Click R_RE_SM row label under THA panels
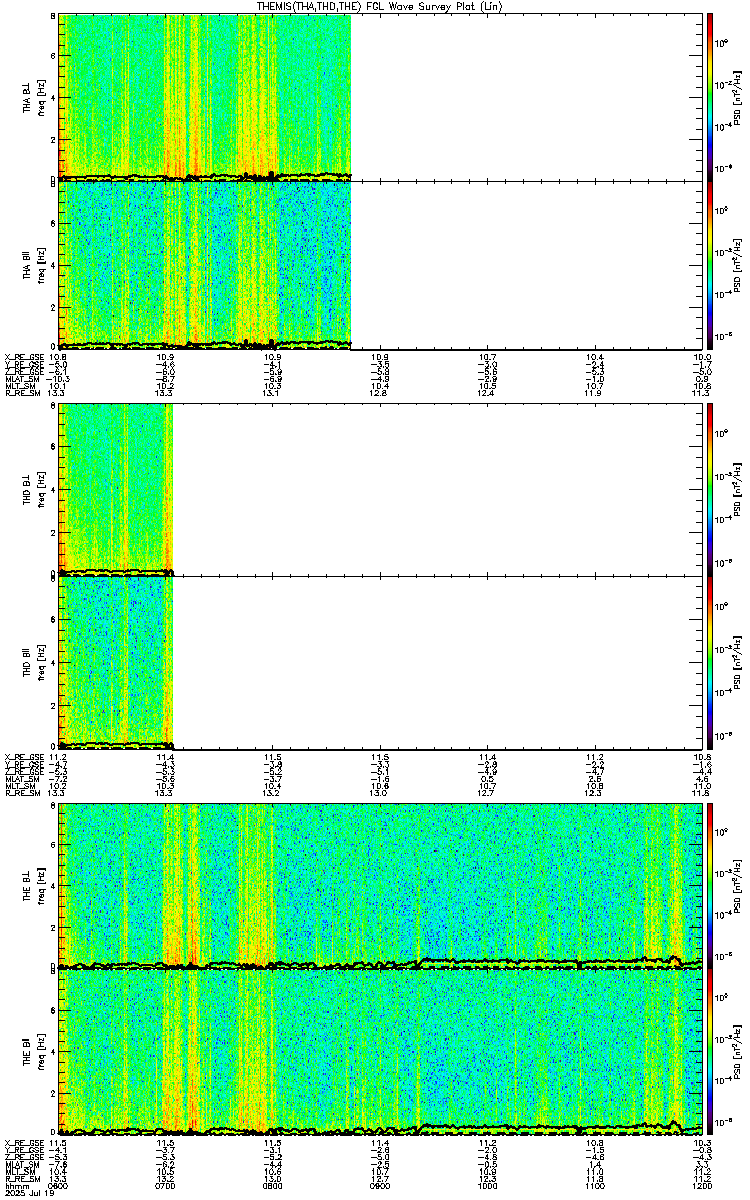750x1200 pixels. click(x=24, y=394)
